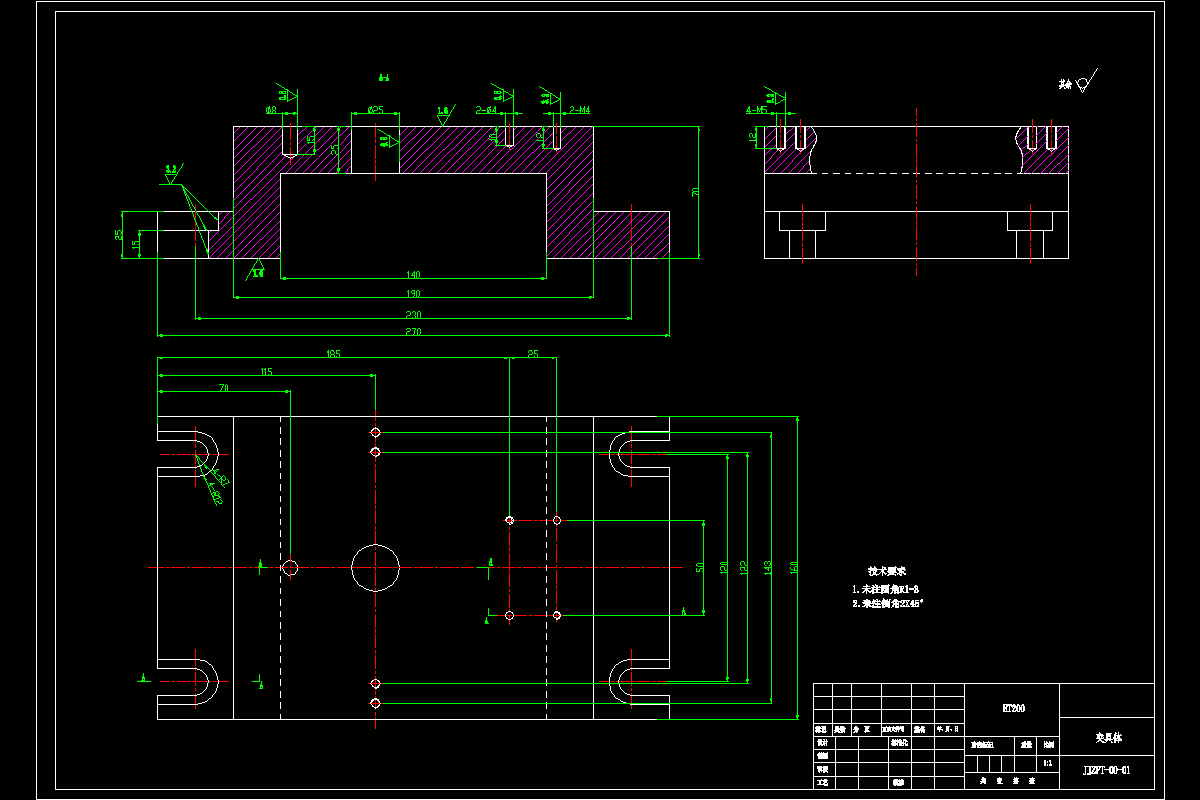Select the 140 dimension in section view
Viewport: 1200px width, 800px height.
413,274
